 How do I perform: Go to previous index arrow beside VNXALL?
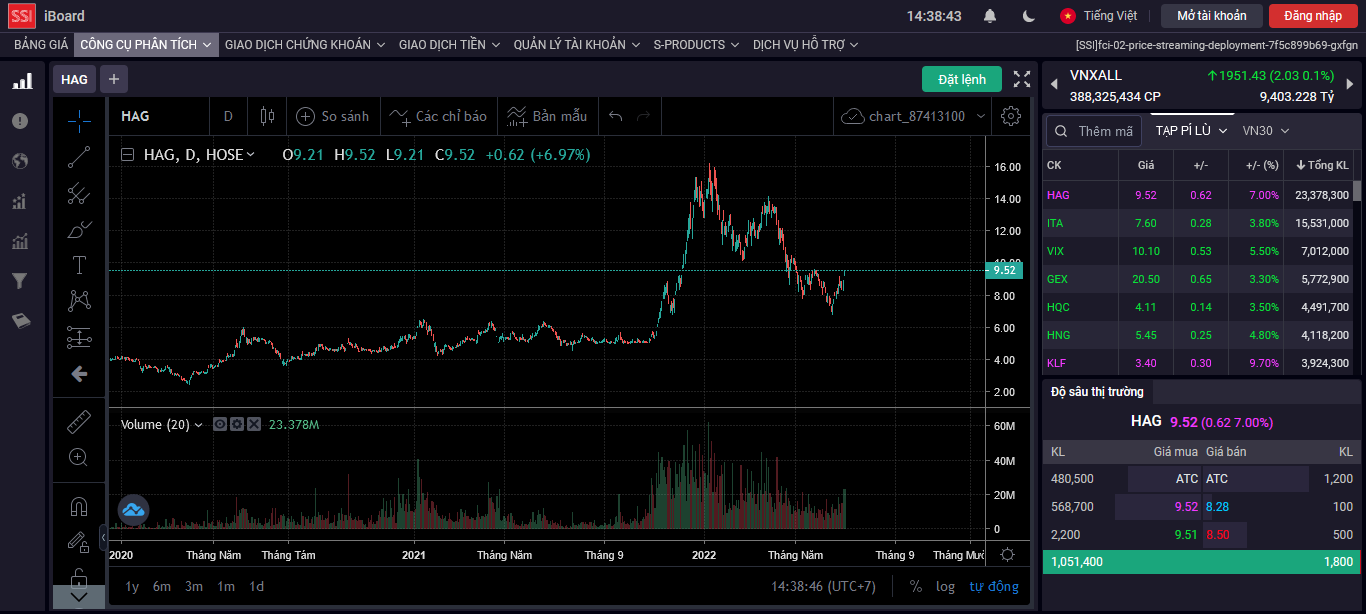tap(1052, 86)
